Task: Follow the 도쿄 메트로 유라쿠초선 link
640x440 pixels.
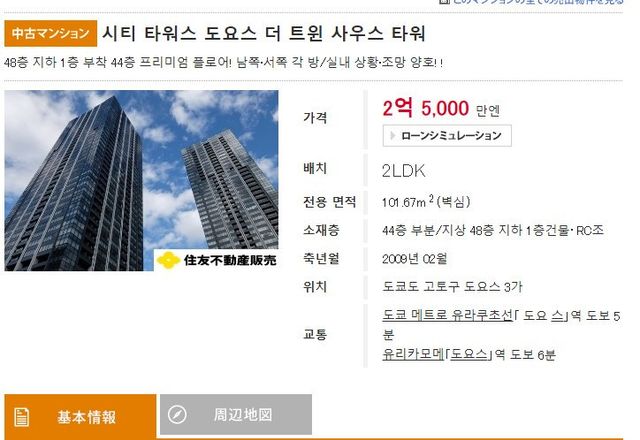Action: tap(447, 315)
